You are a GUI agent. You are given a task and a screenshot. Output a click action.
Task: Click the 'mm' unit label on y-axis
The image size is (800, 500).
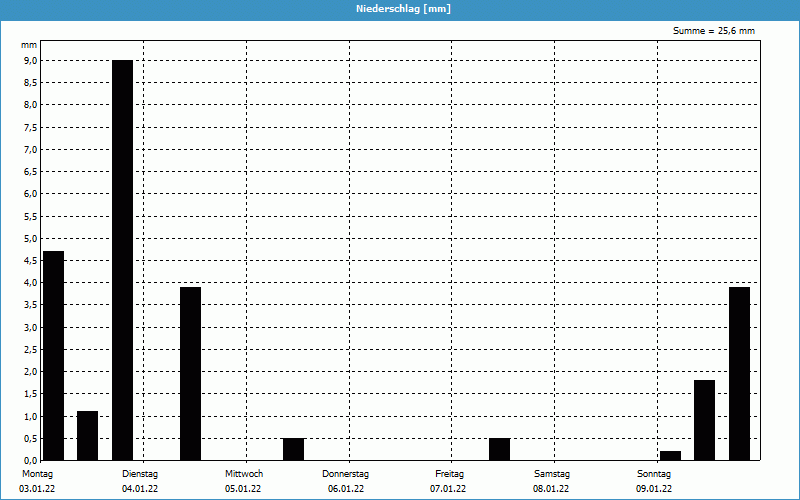(x=29, y=46)
